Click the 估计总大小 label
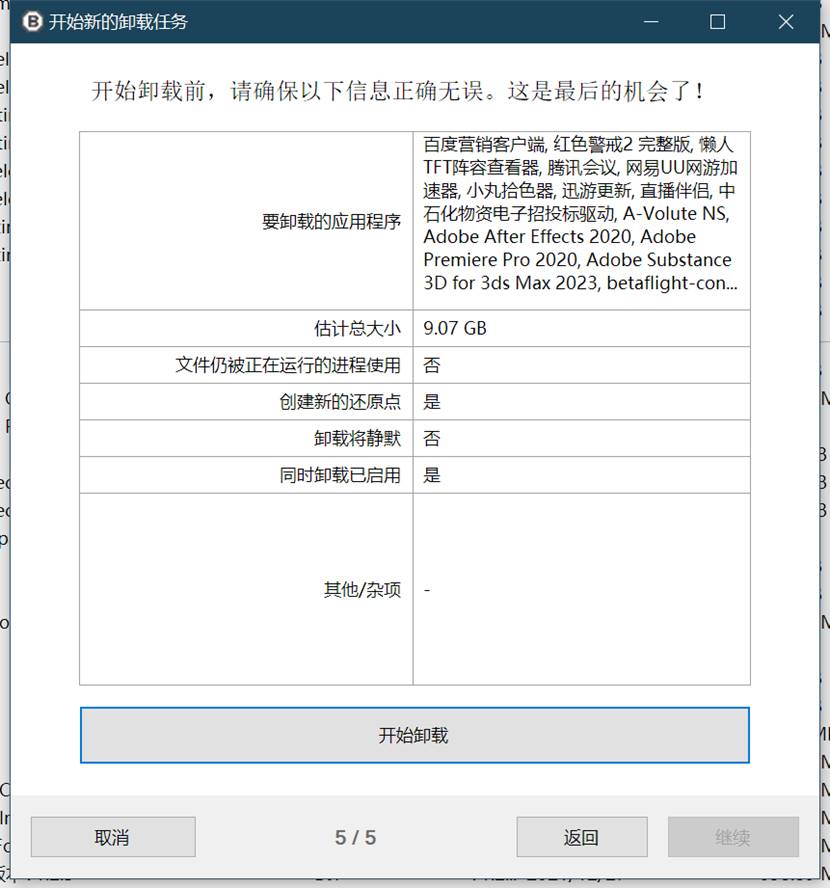The width and height of the screenshot is (830, 888). point(357,328)
